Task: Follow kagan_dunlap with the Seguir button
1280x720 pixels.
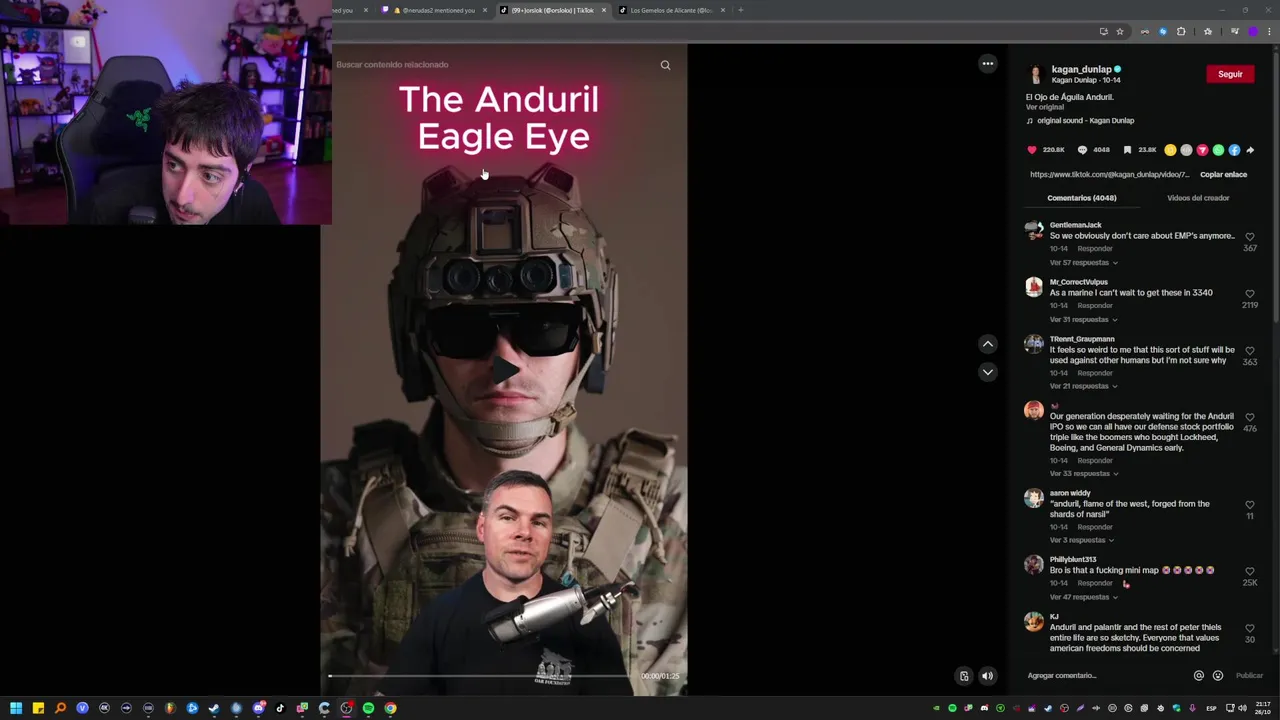Action: coord(1230,74)
